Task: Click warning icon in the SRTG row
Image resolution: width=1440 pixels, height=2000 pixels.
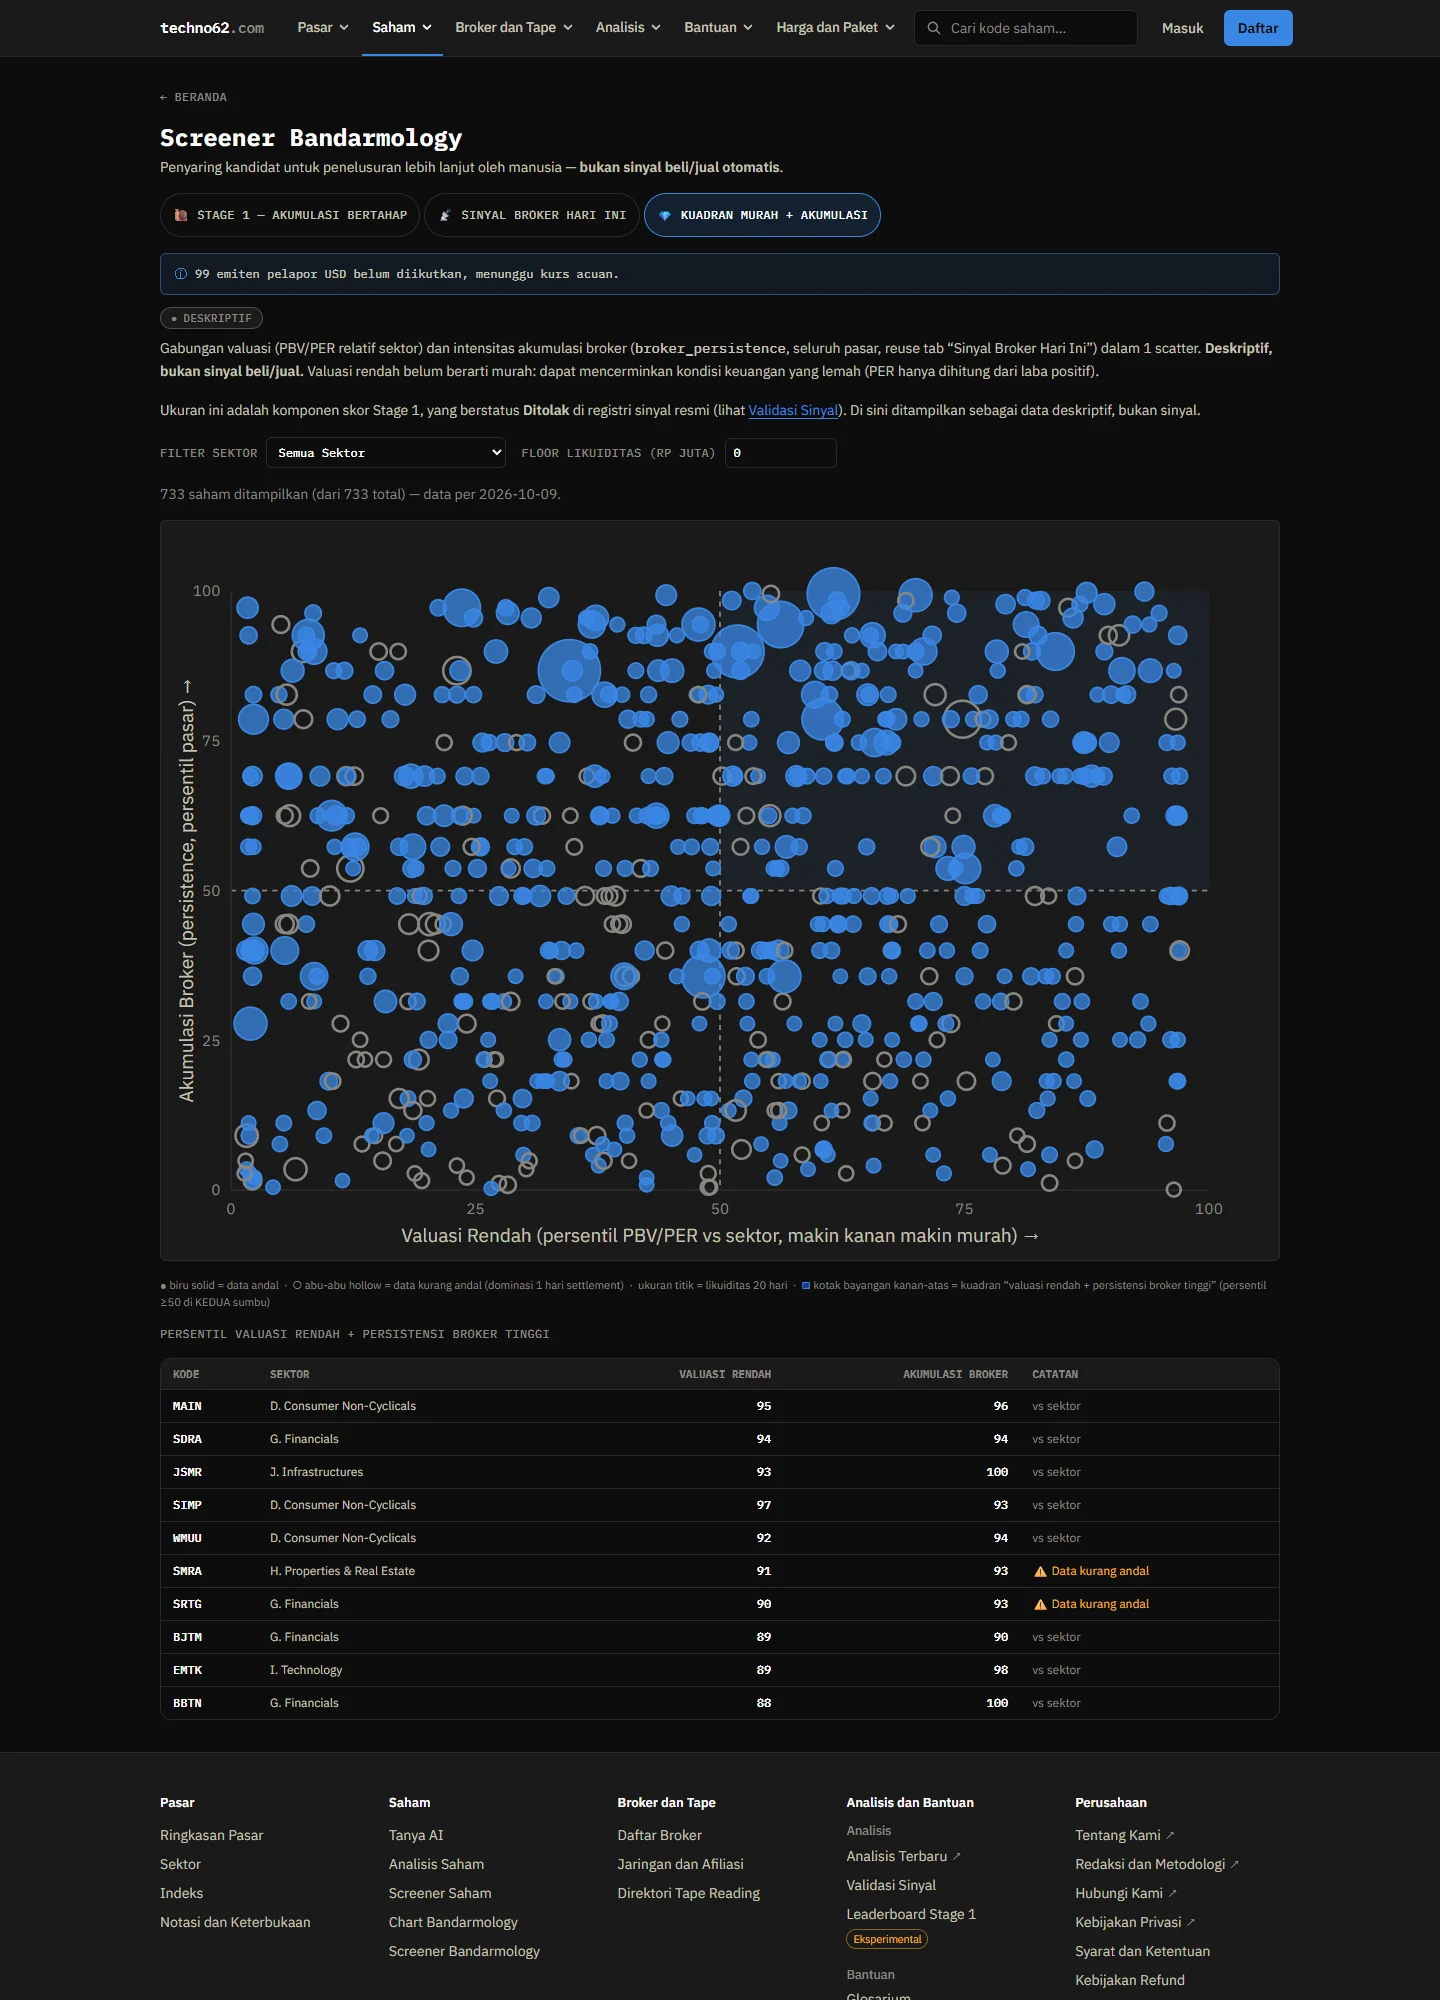Action: 1040,1604
